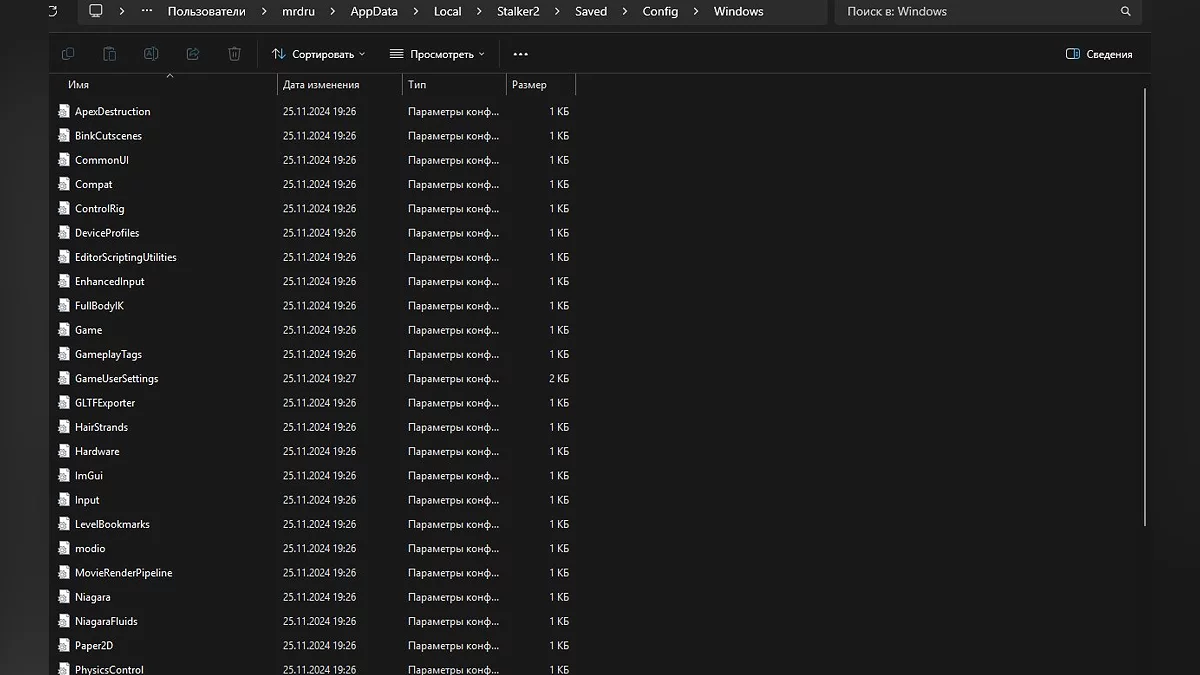The image size is (1200, 675).
Task: Open the Сортировать dropdown
Action: coord(318,54)
